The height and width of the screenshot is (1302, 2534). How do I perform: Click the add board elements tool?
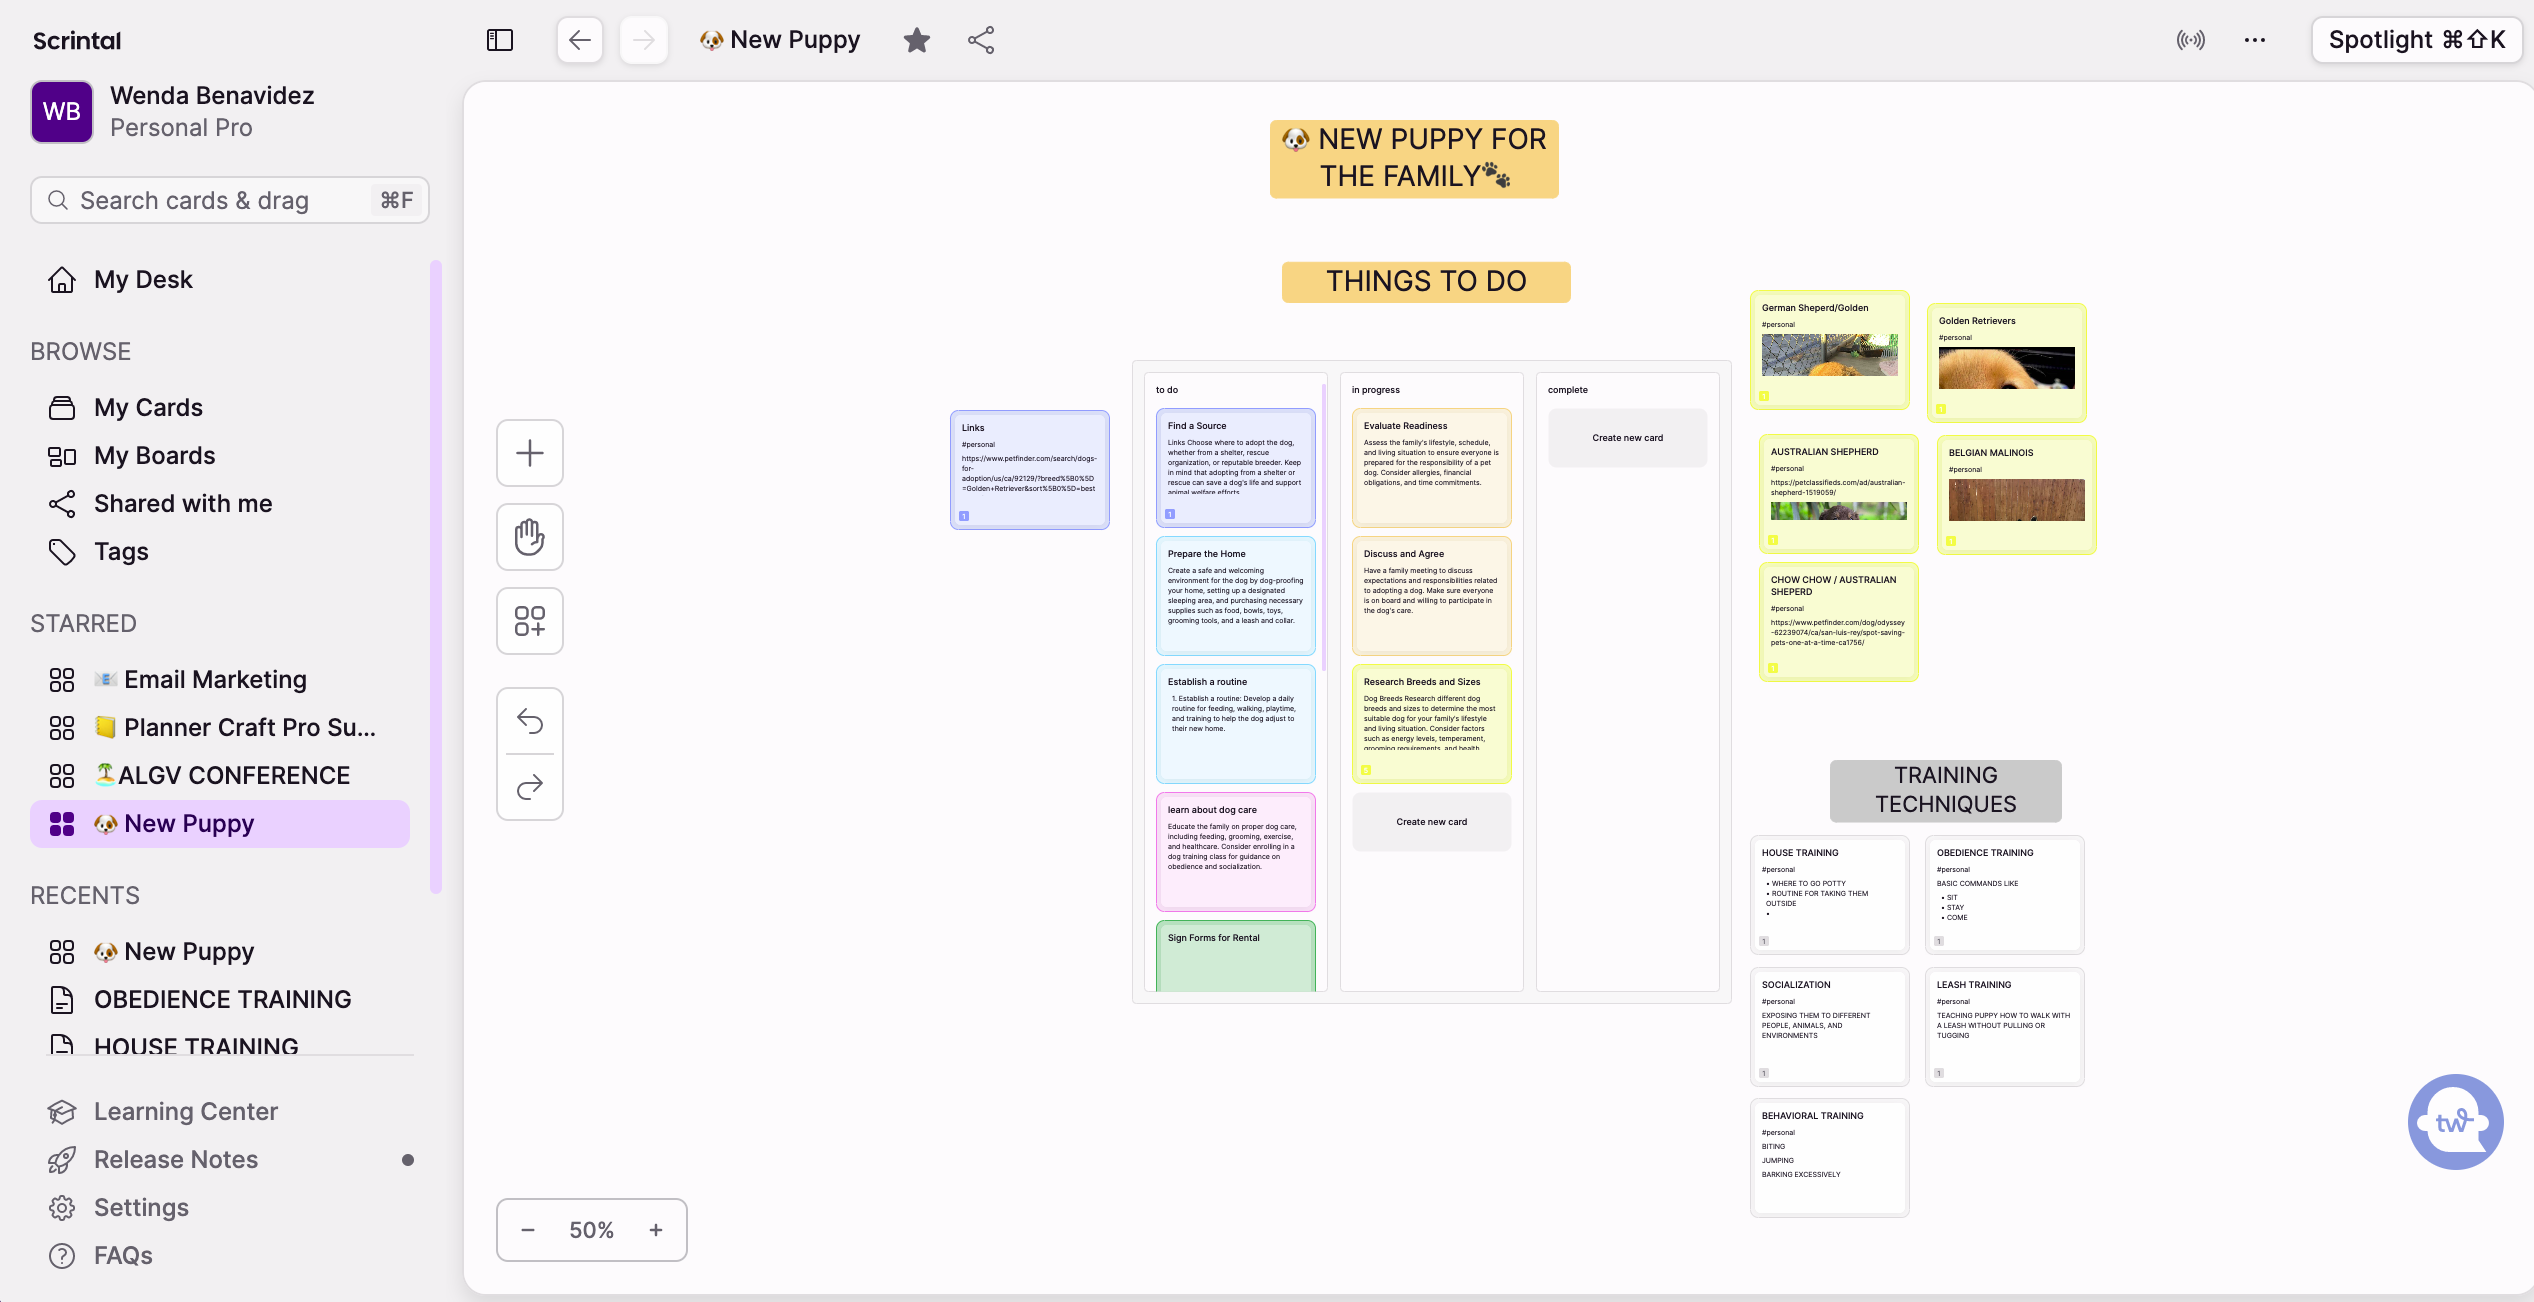click(530, 621)
